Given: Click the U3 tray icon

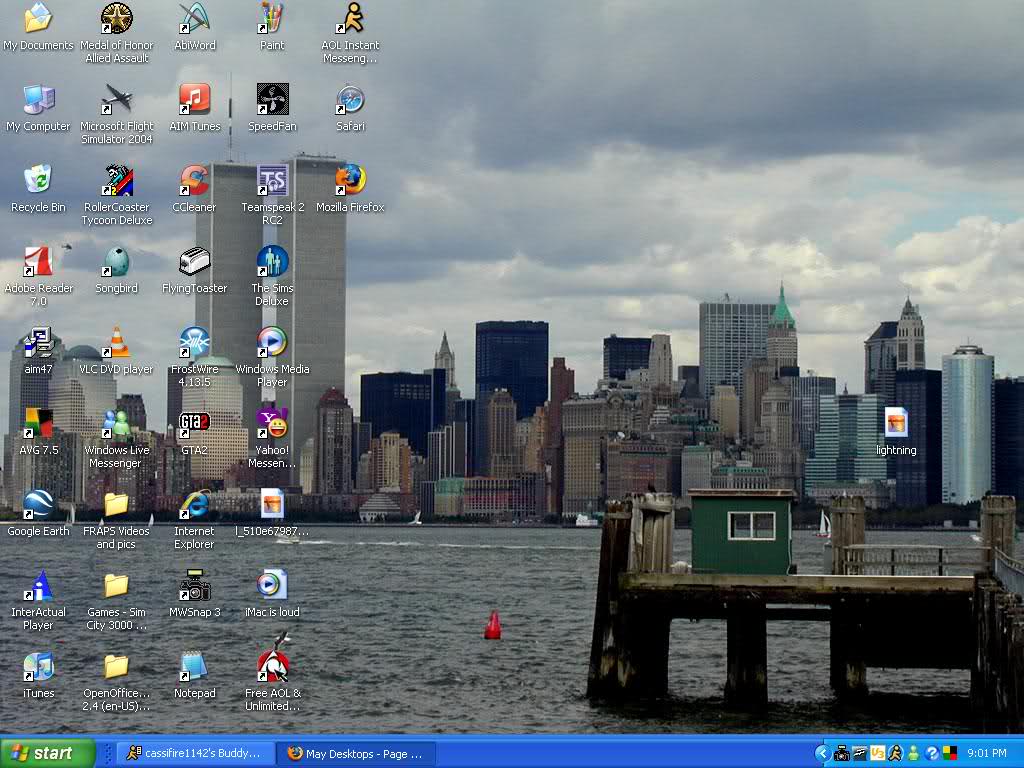Looking at the screenshot, I should (x=877, y=754).
